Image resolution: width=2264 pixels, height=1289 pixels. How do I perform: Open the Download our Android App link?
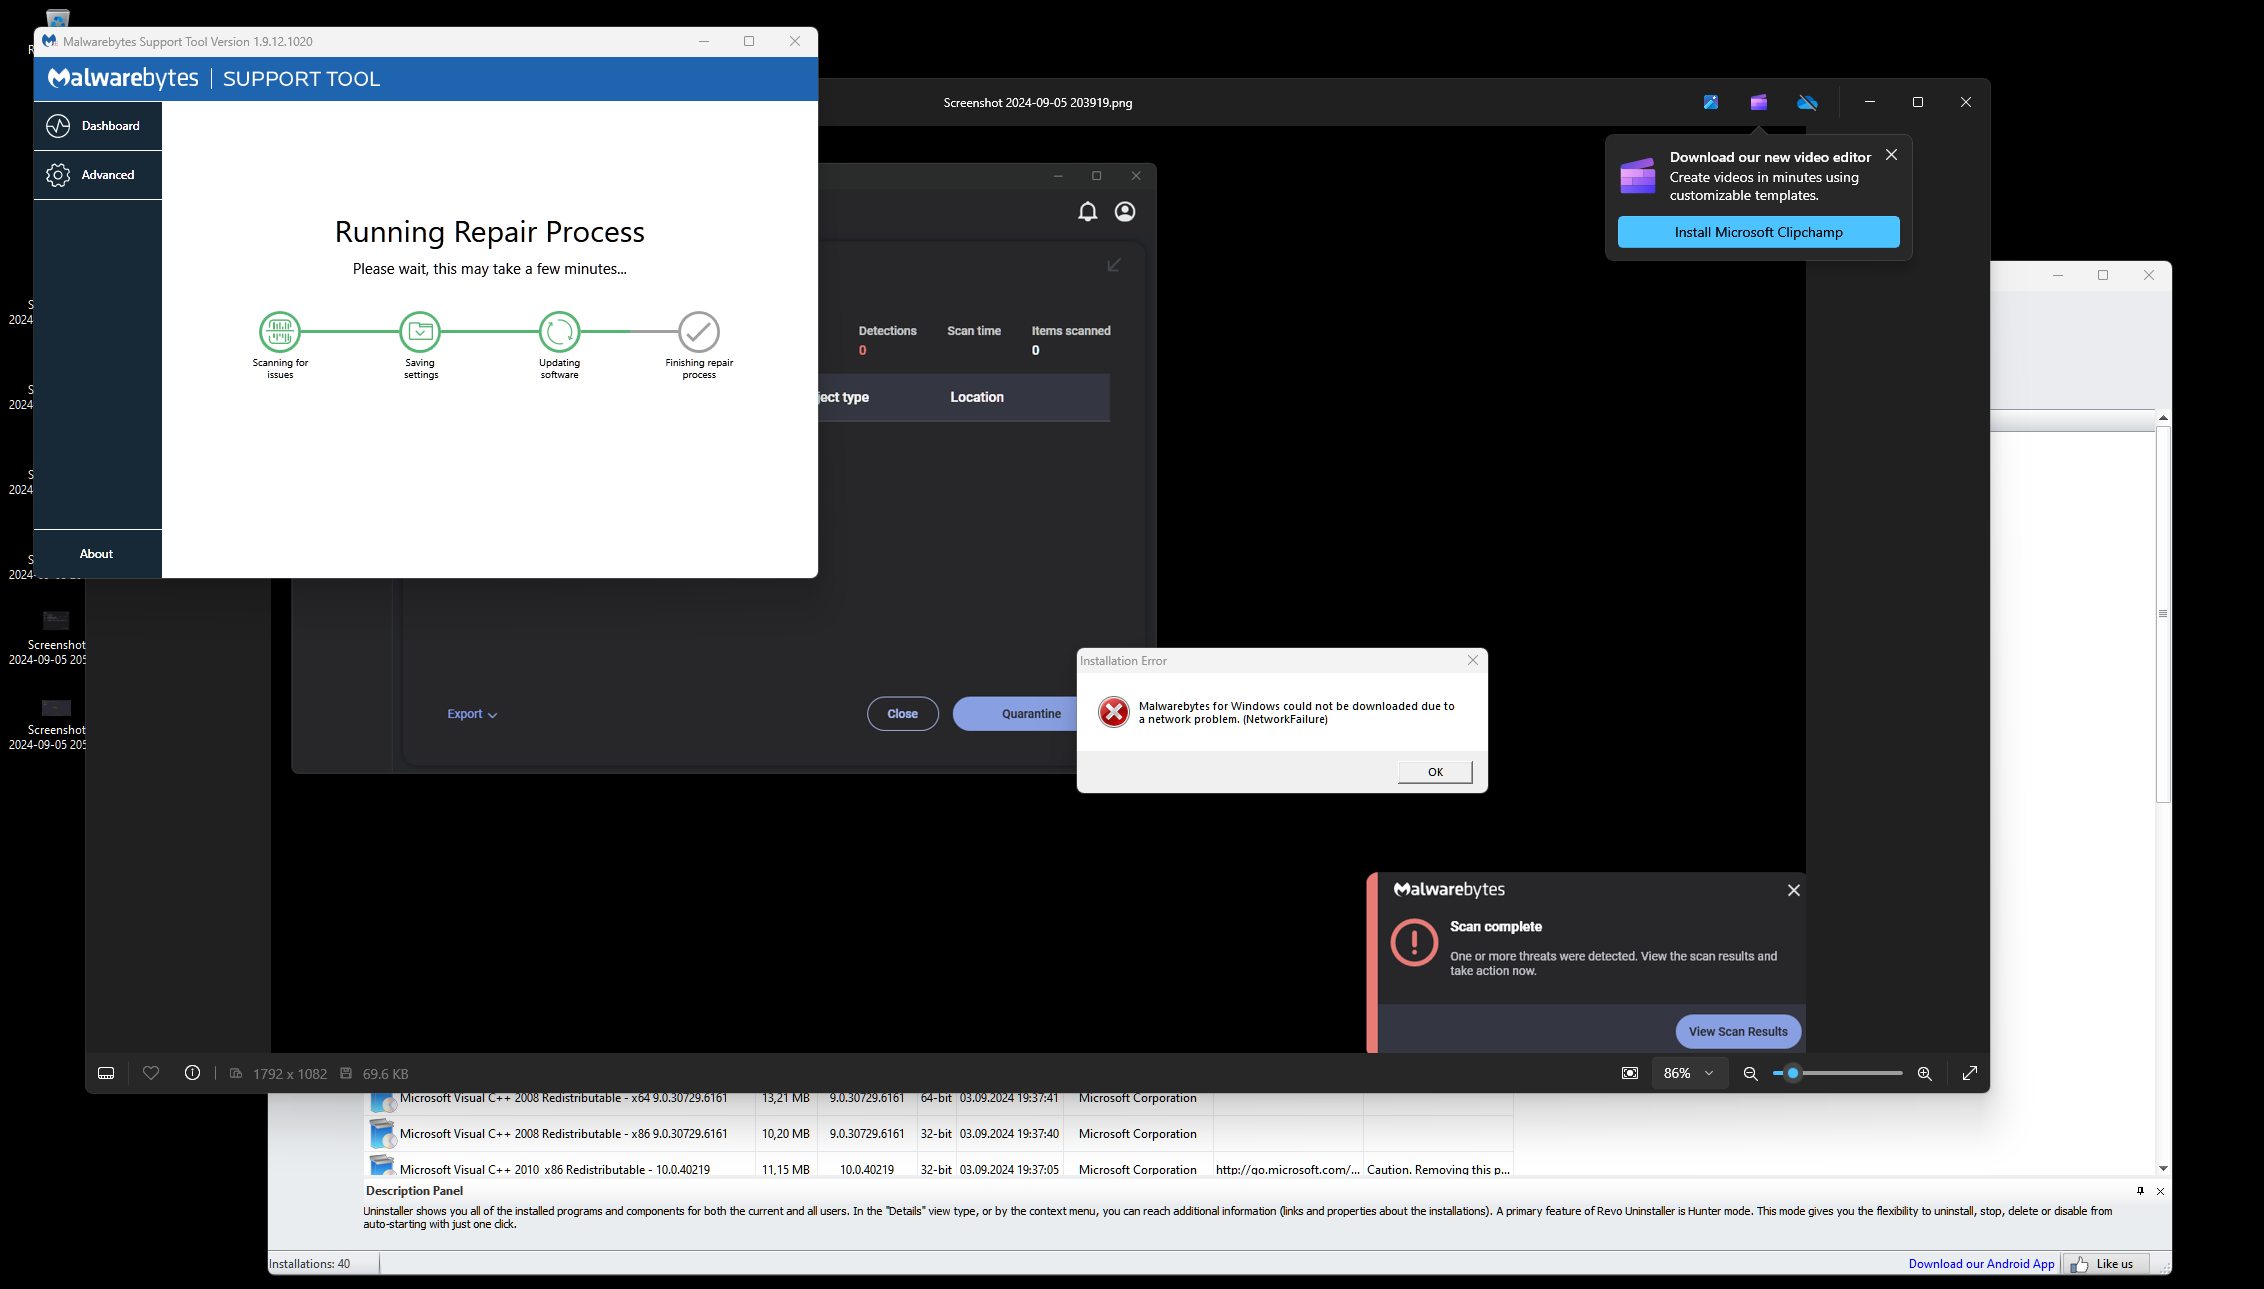[x=1981, y=1264]
